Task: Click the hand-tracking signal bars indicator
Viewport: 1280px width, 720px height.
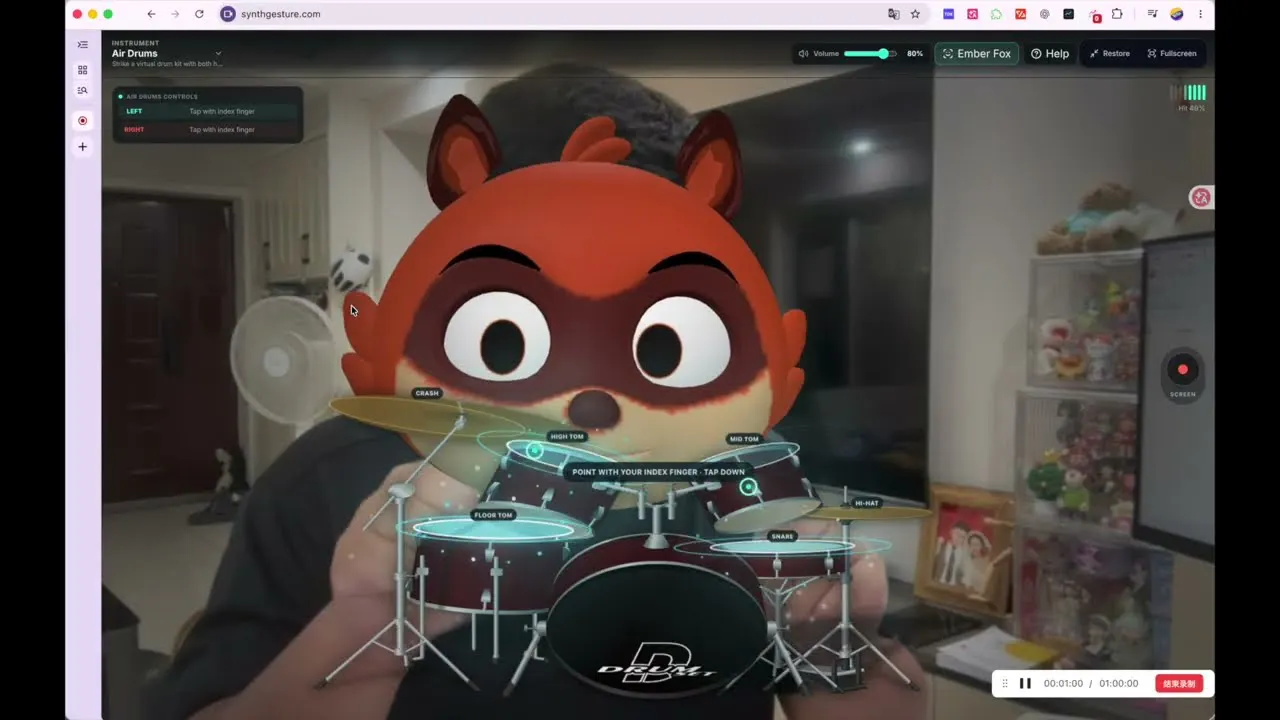Action: coord(1190,93)
